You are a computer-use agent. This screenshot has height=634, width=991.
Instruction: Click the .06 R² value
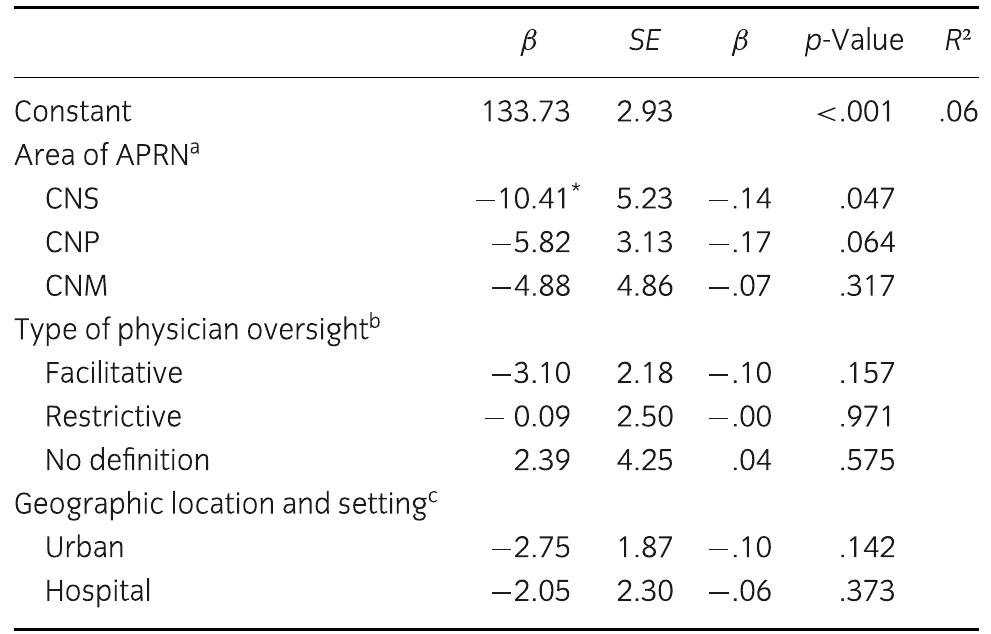click(x=958, y=111)
